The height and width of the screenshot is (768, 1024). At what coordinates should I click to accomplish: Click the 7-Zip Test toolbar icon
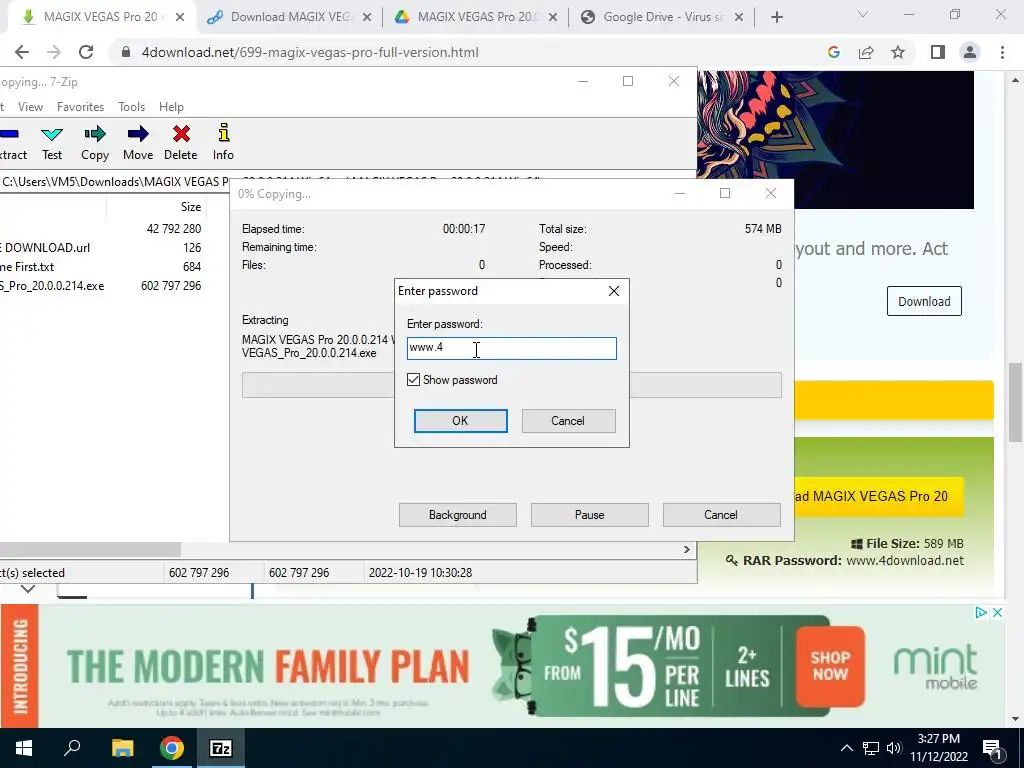point(52,142)
